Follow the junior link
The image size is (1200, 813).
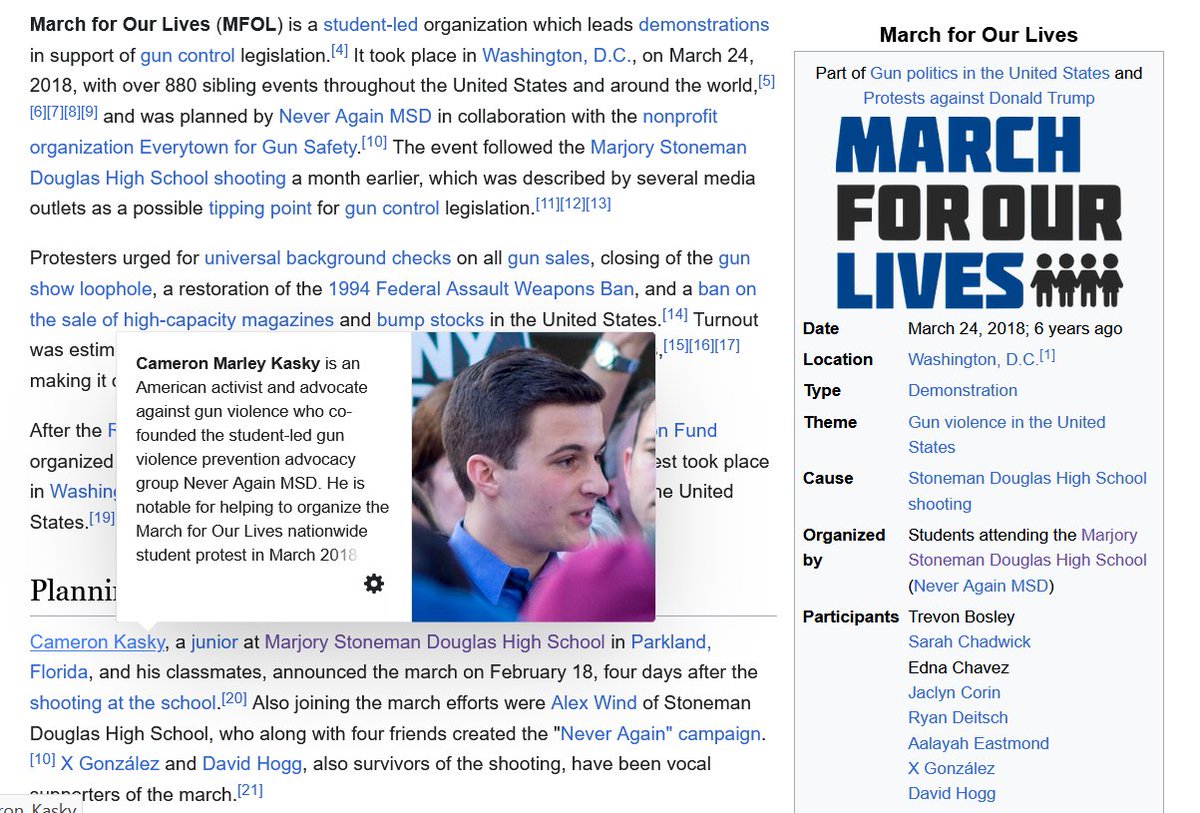214,641
